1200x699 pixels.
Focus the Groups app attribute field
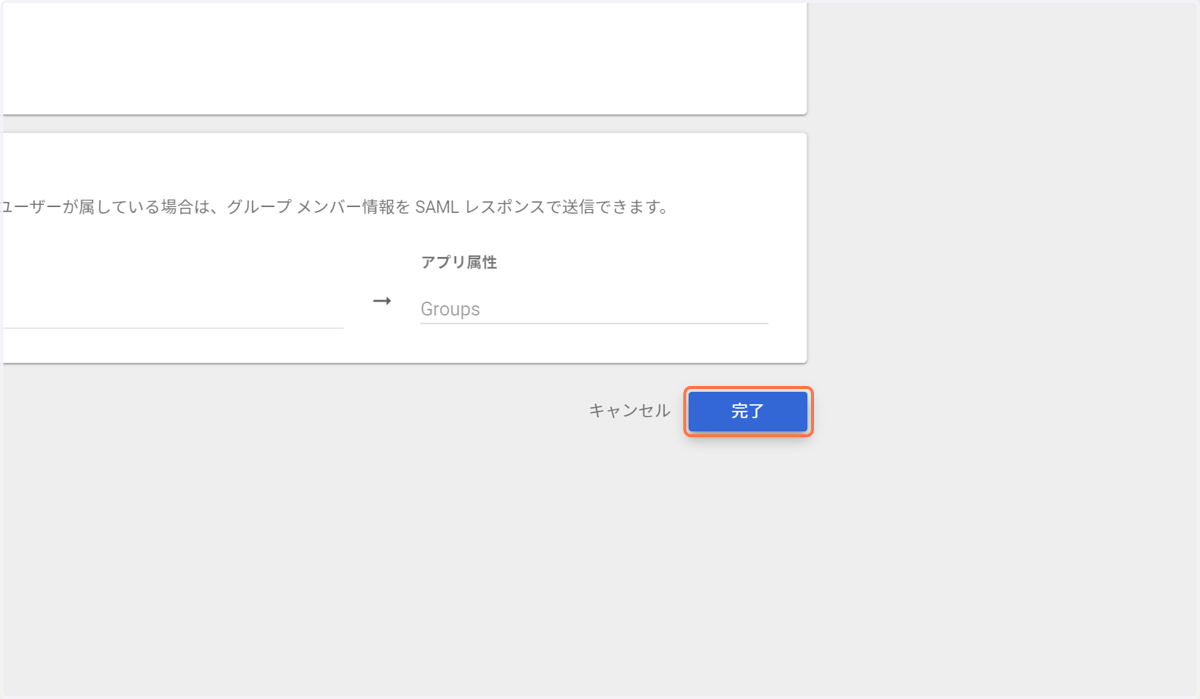[x=594, y=309]
